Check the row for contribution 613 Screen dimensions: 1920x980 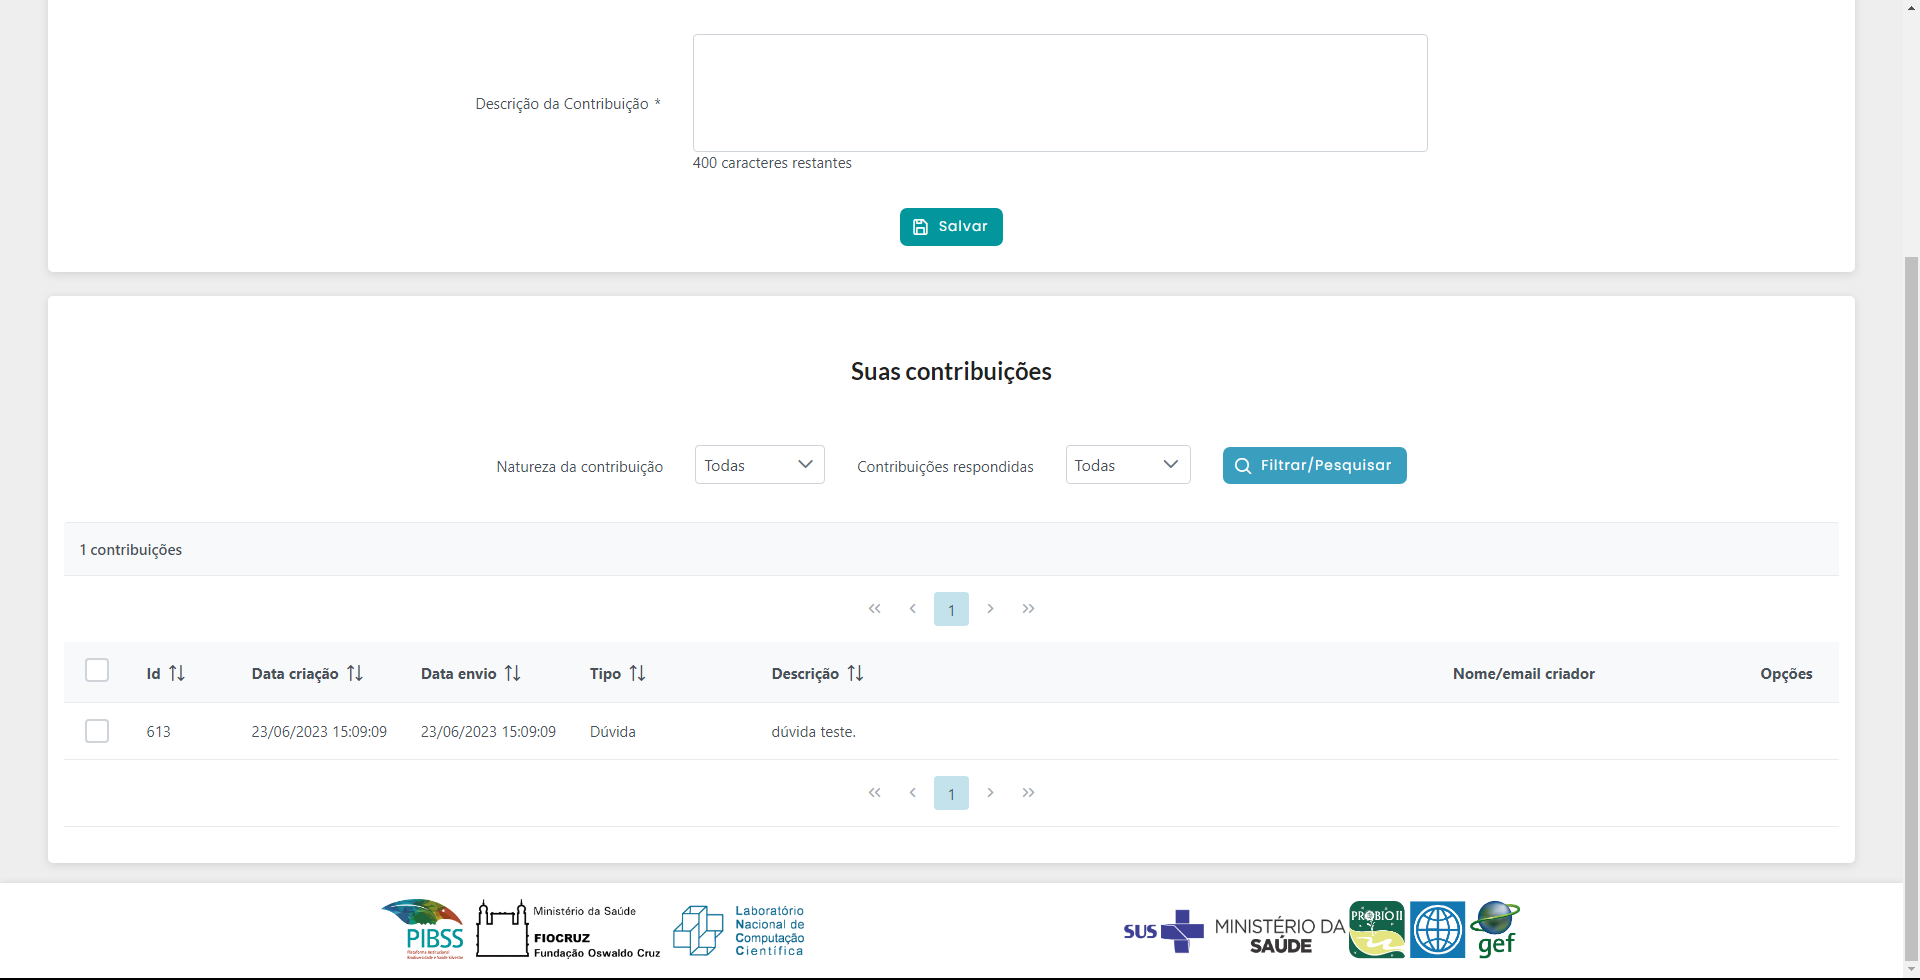(97, 731)
